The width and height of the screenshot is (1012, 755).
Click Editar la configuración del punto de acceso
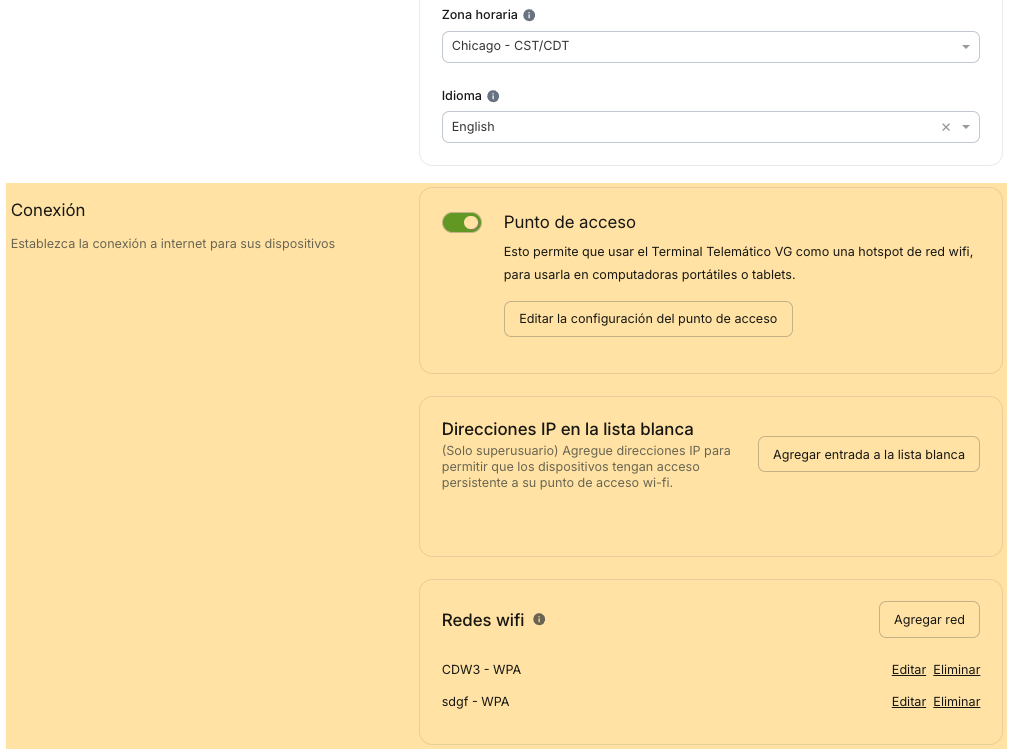point(648,319)
